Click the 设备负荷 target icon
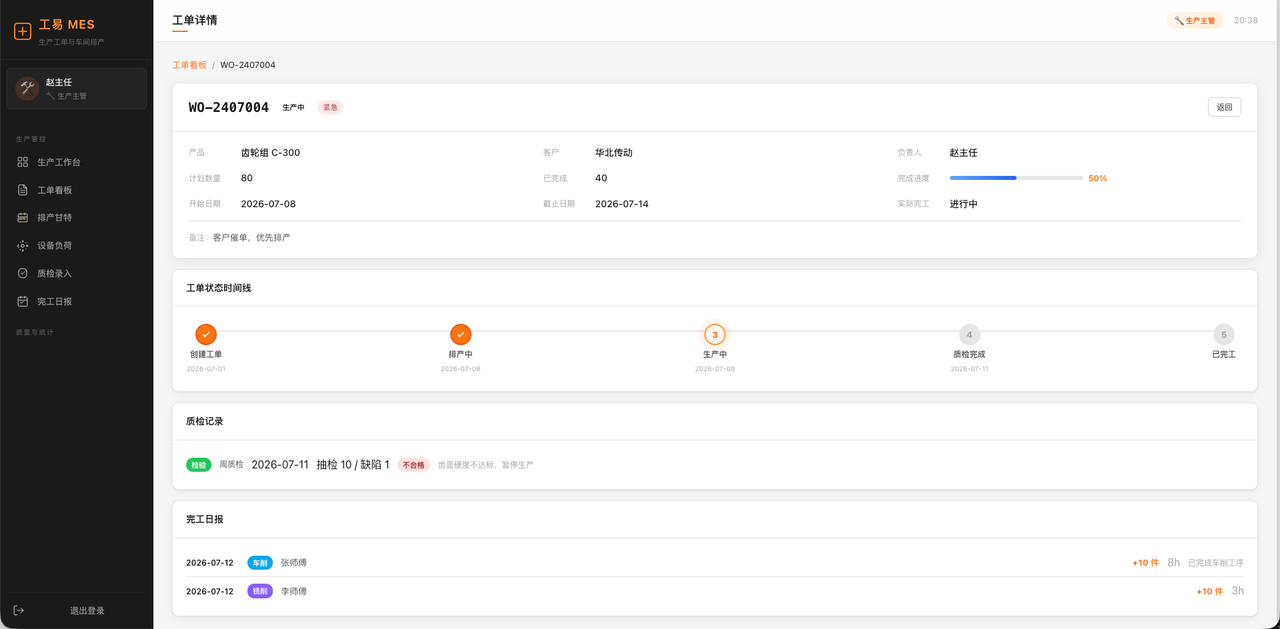 (x=23, y=245)
